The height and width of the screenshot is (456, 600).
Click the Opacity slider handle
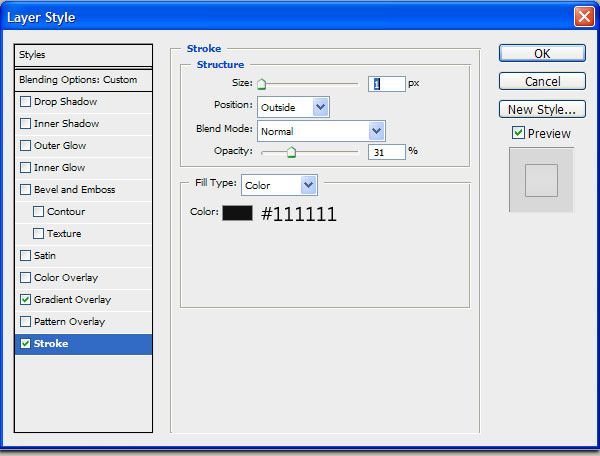[x=292, y=152]
